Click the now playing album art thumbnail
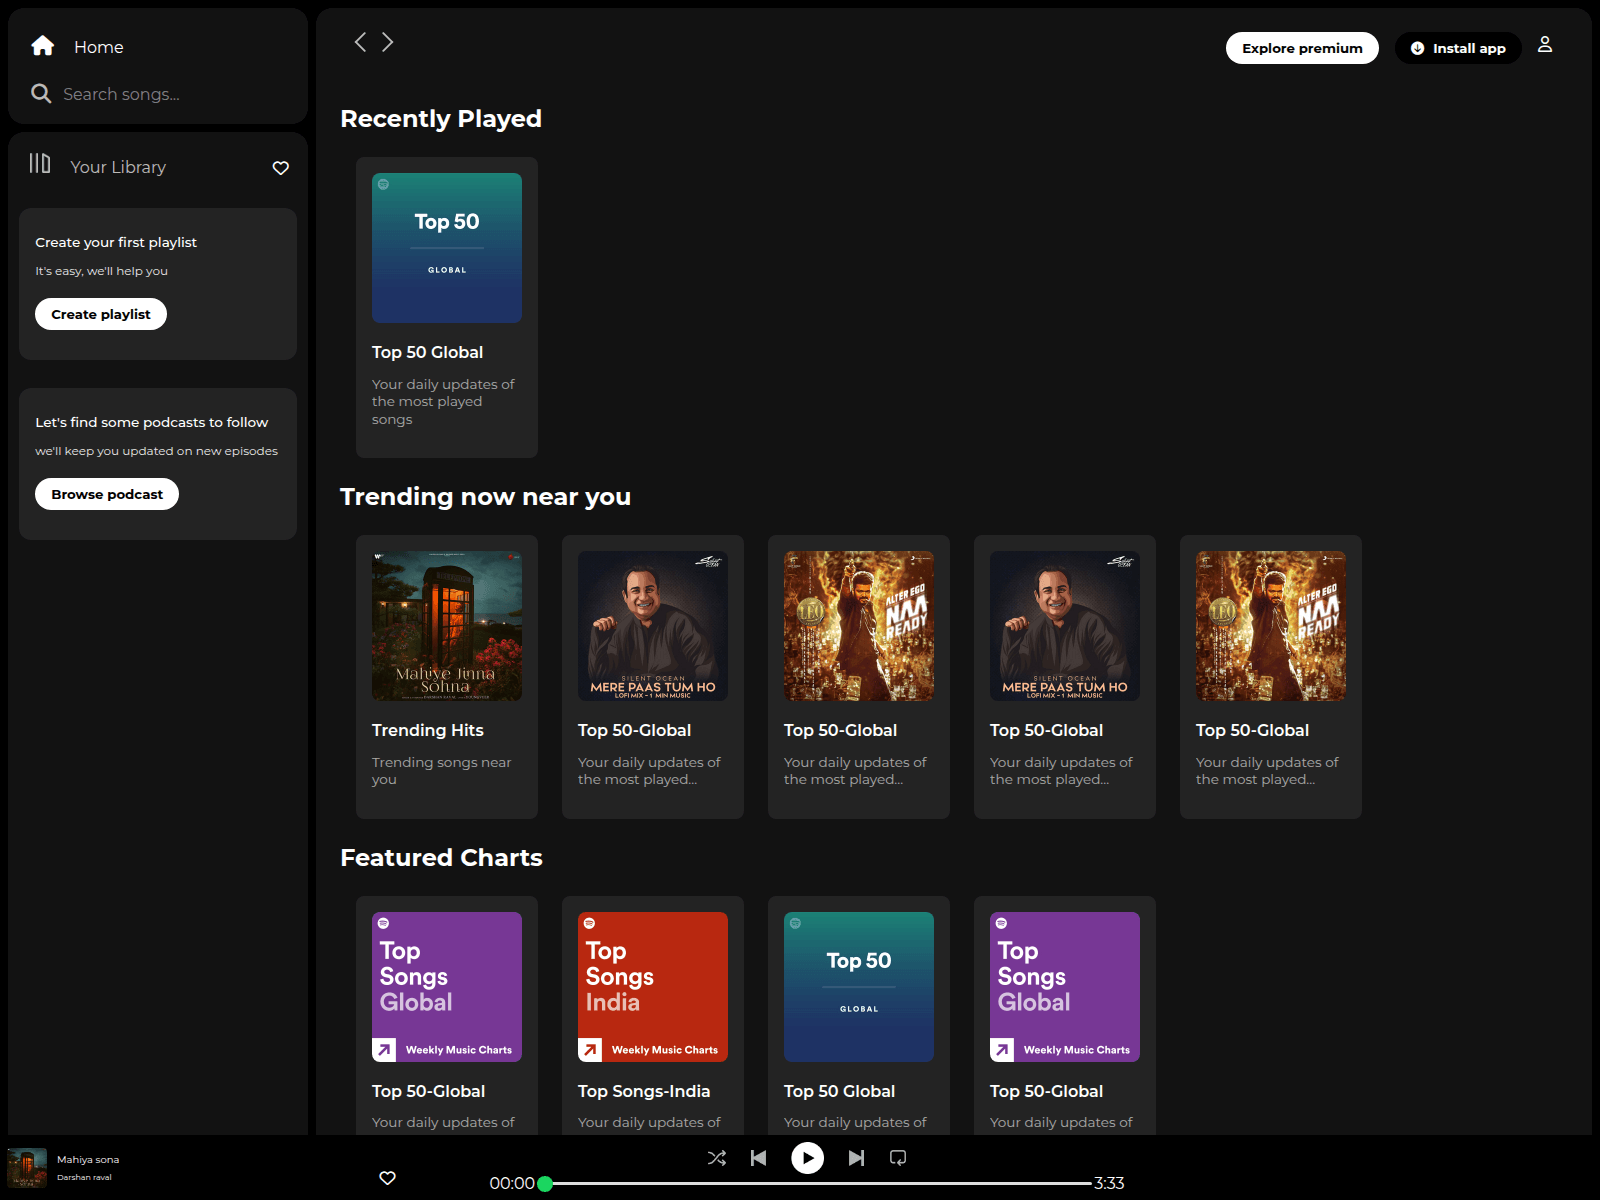Screen dimensions: 1600x1200 [x=27, y=1168]
